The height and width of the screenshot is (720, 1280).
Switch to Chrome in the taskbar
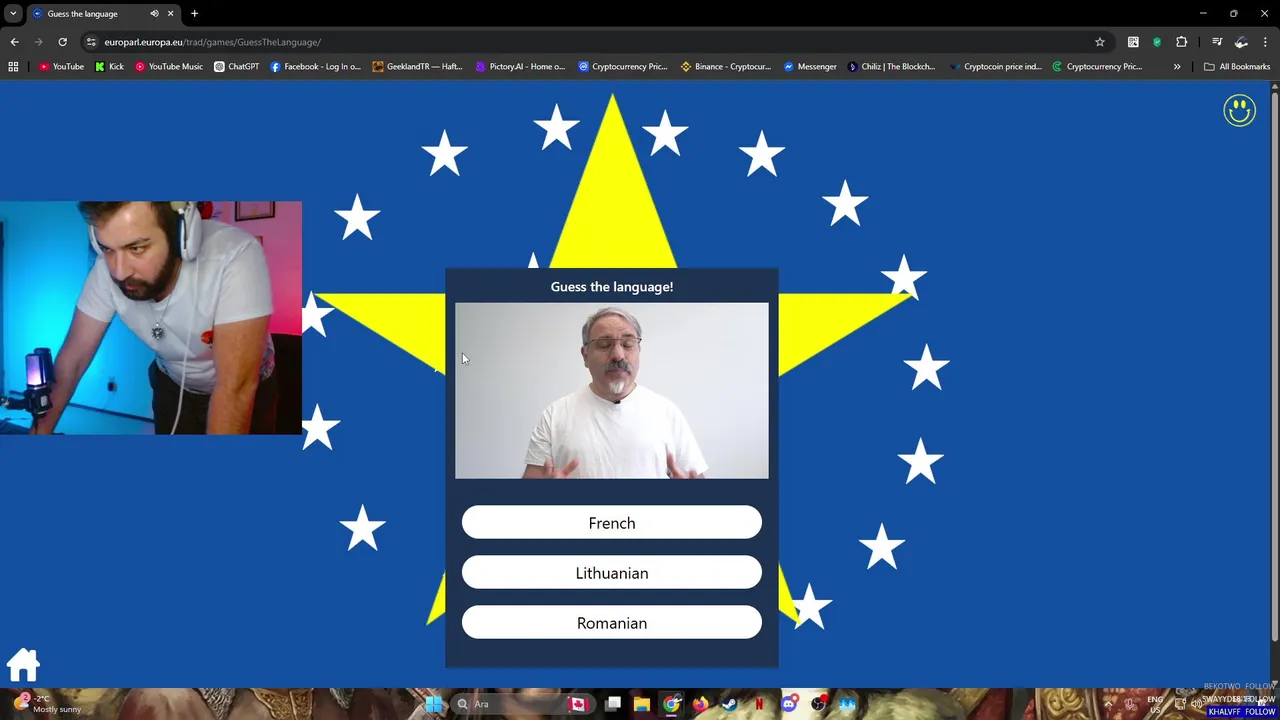pos(671,704)
